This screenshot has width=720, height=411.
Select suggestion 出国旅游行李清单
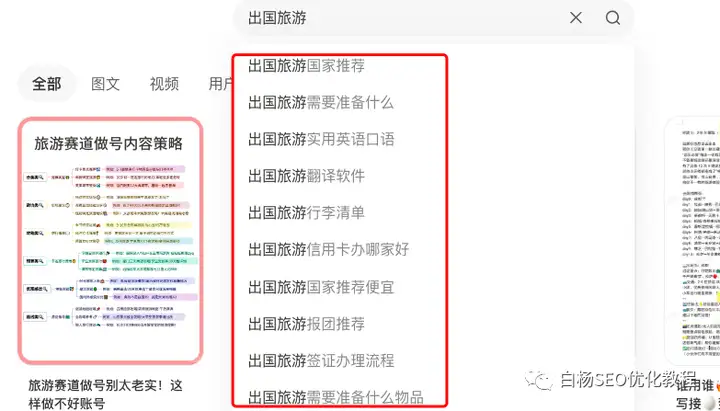point(307,213)
